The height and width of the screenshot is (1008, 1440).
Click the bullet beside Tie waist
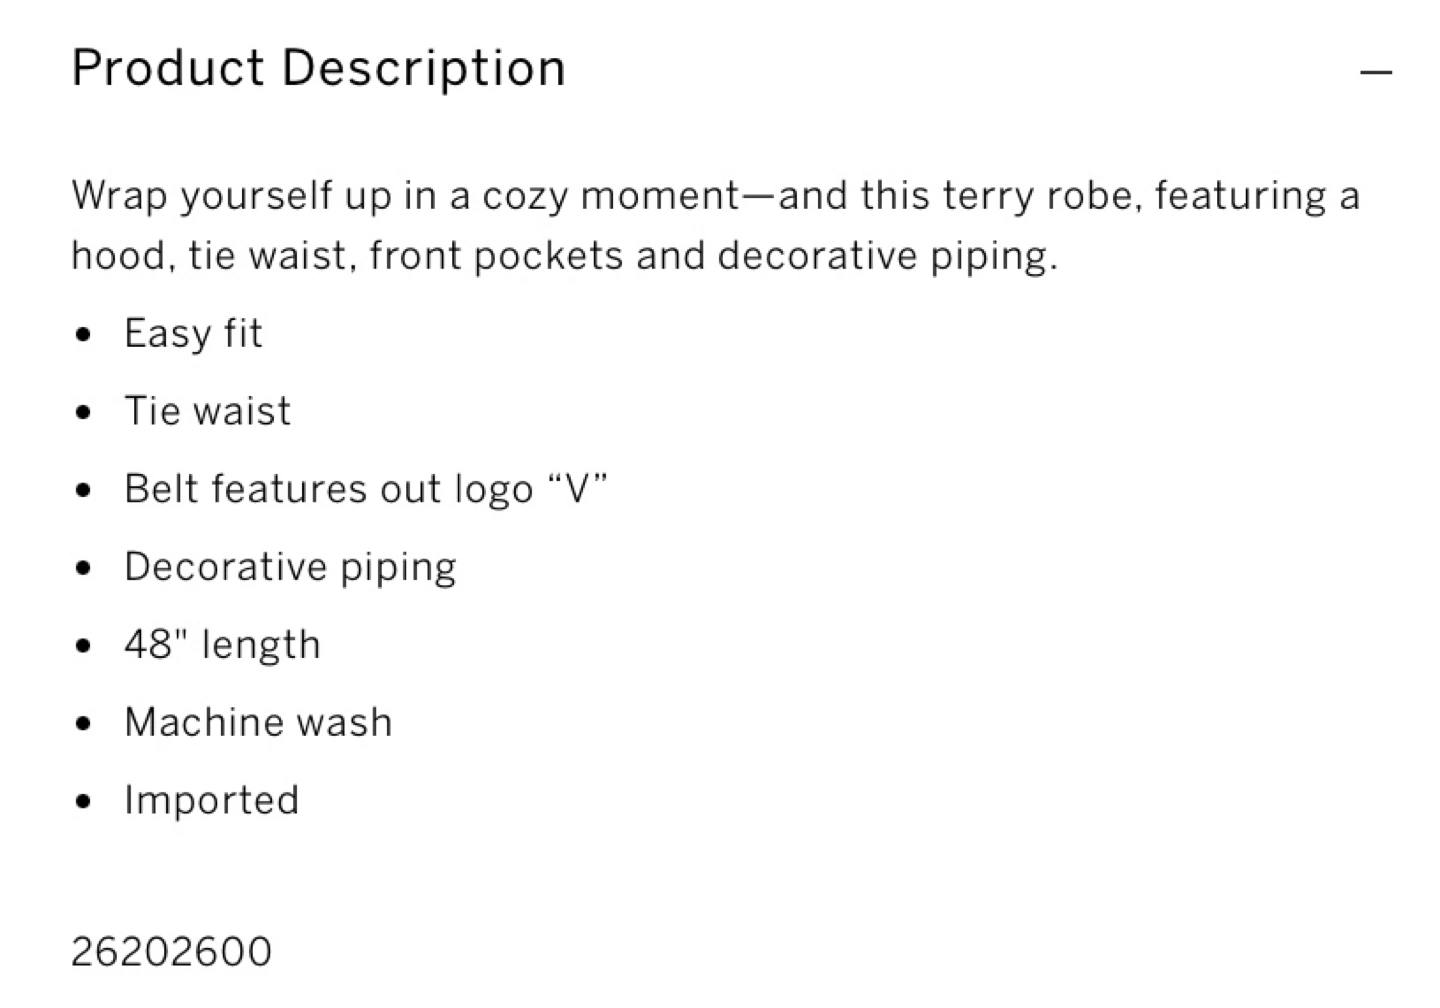(x=84, y=413)
